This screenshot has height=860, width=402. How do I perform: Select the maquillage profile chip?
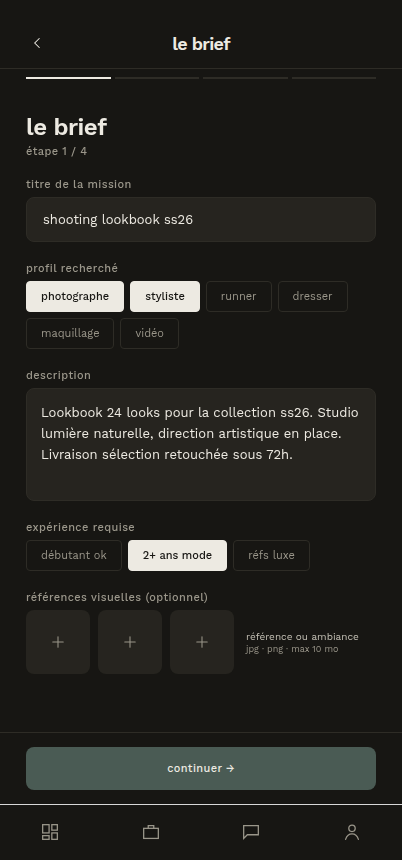pos(70,333)
